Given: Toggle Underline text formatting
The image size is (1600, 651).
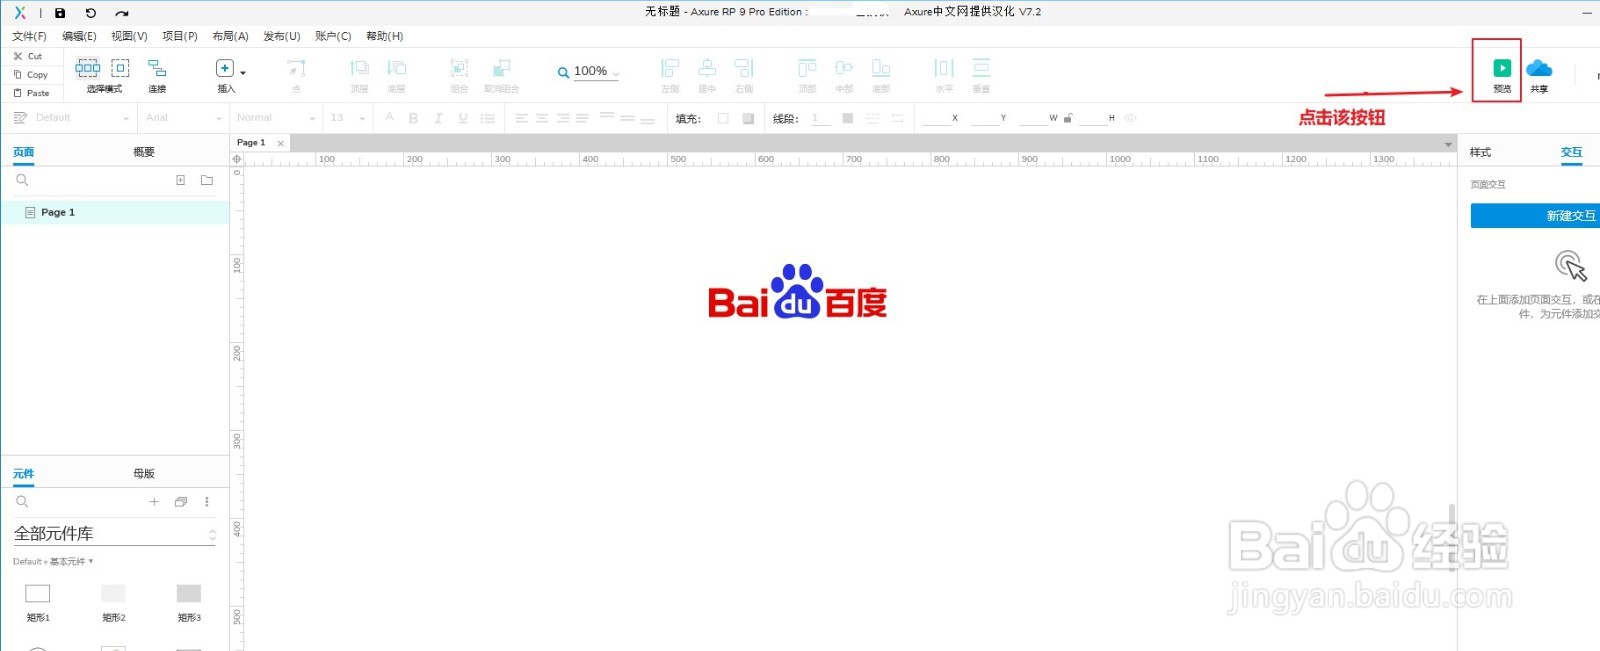Looking at the screenshot, I should click(x=463, y=118).
